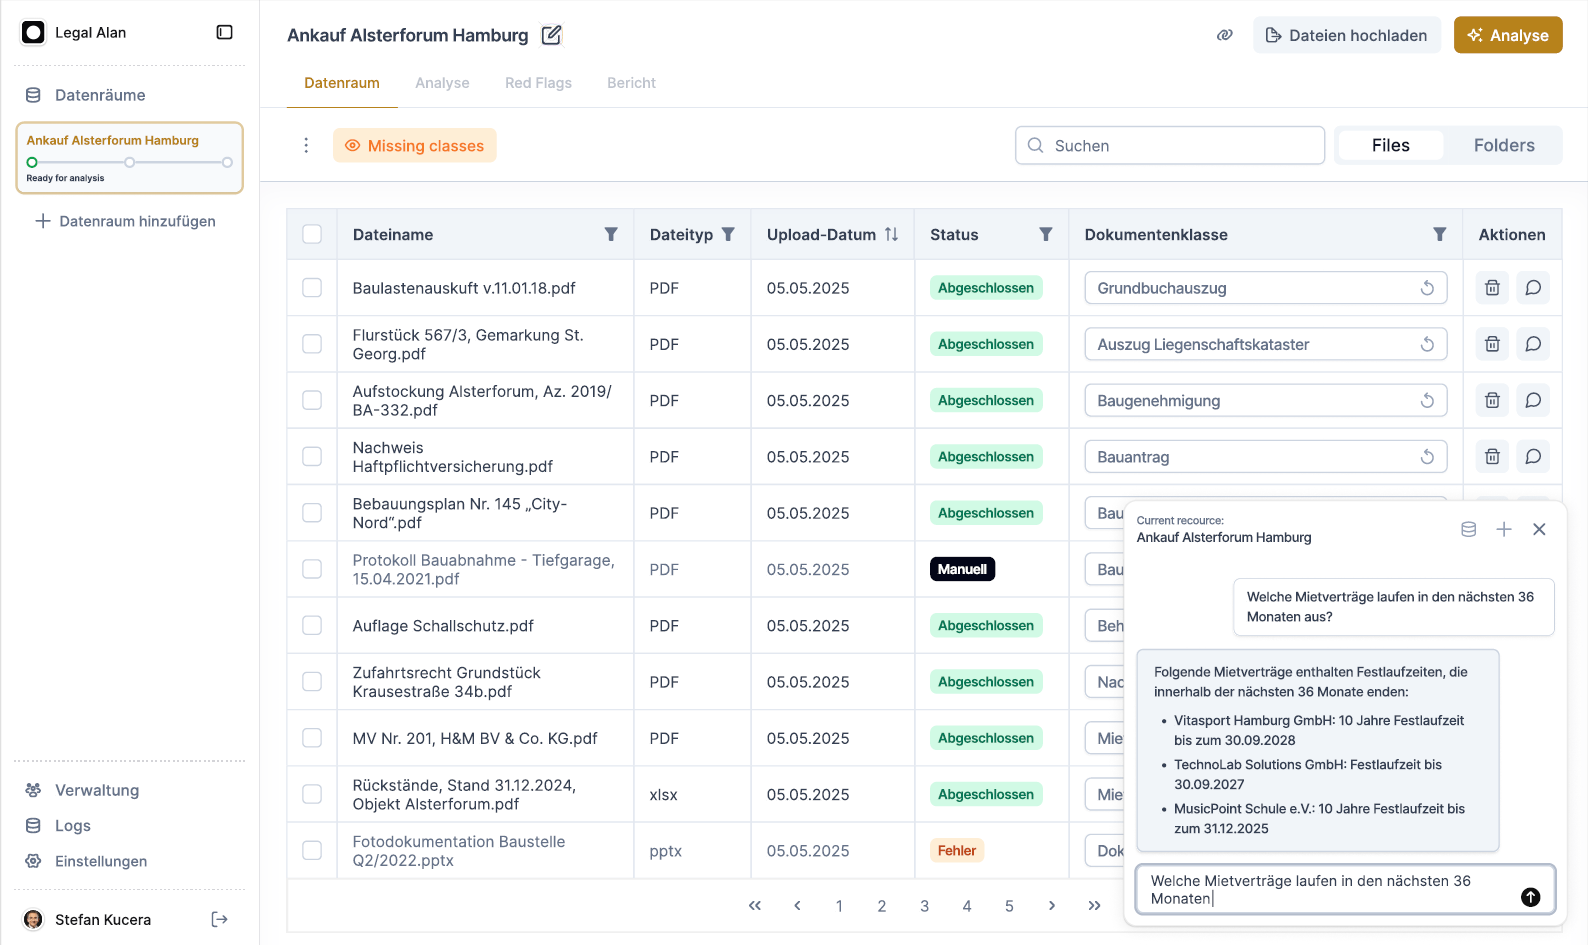Click the copy link icon in header

point(1224,35)
